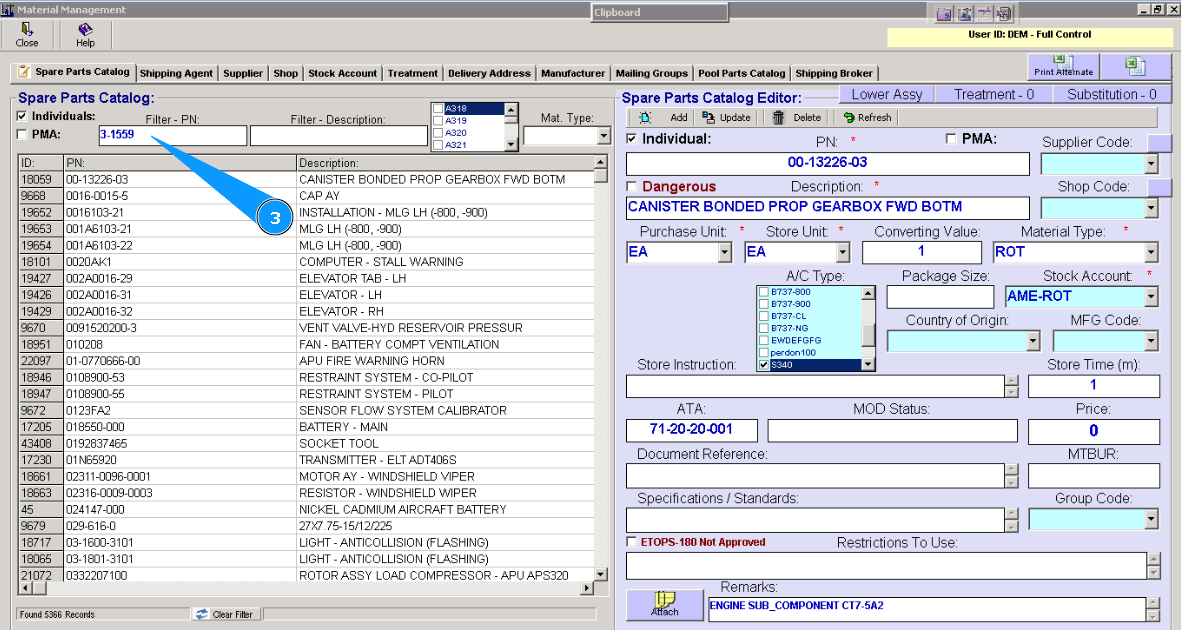The height and width of the screenshot is (633, 1181).
Task: Open the Material Type dropdown showing ROT
Action: click(1151, 253)
